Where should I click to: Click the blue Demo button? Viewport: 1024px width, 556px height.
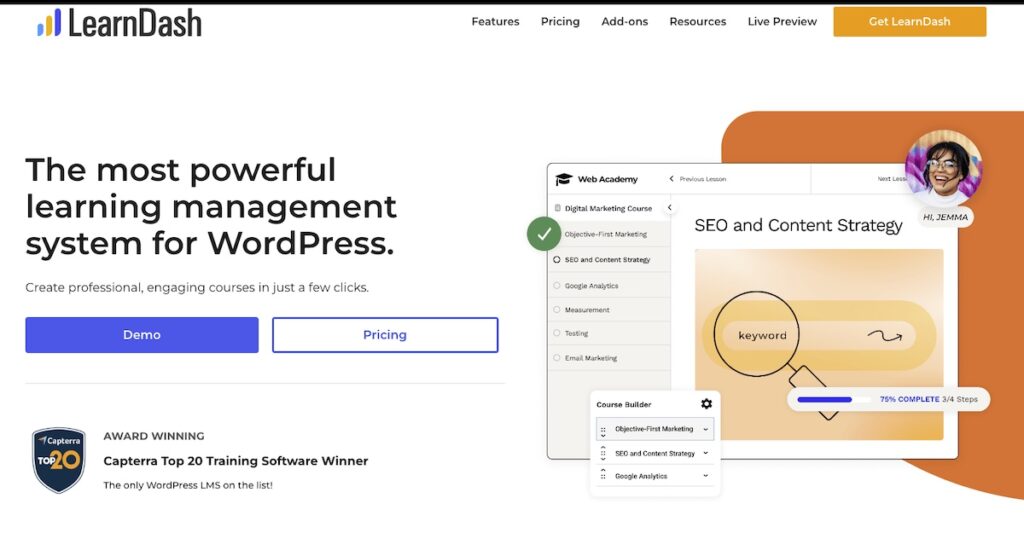pyautogui.click(x=142, y=335)
